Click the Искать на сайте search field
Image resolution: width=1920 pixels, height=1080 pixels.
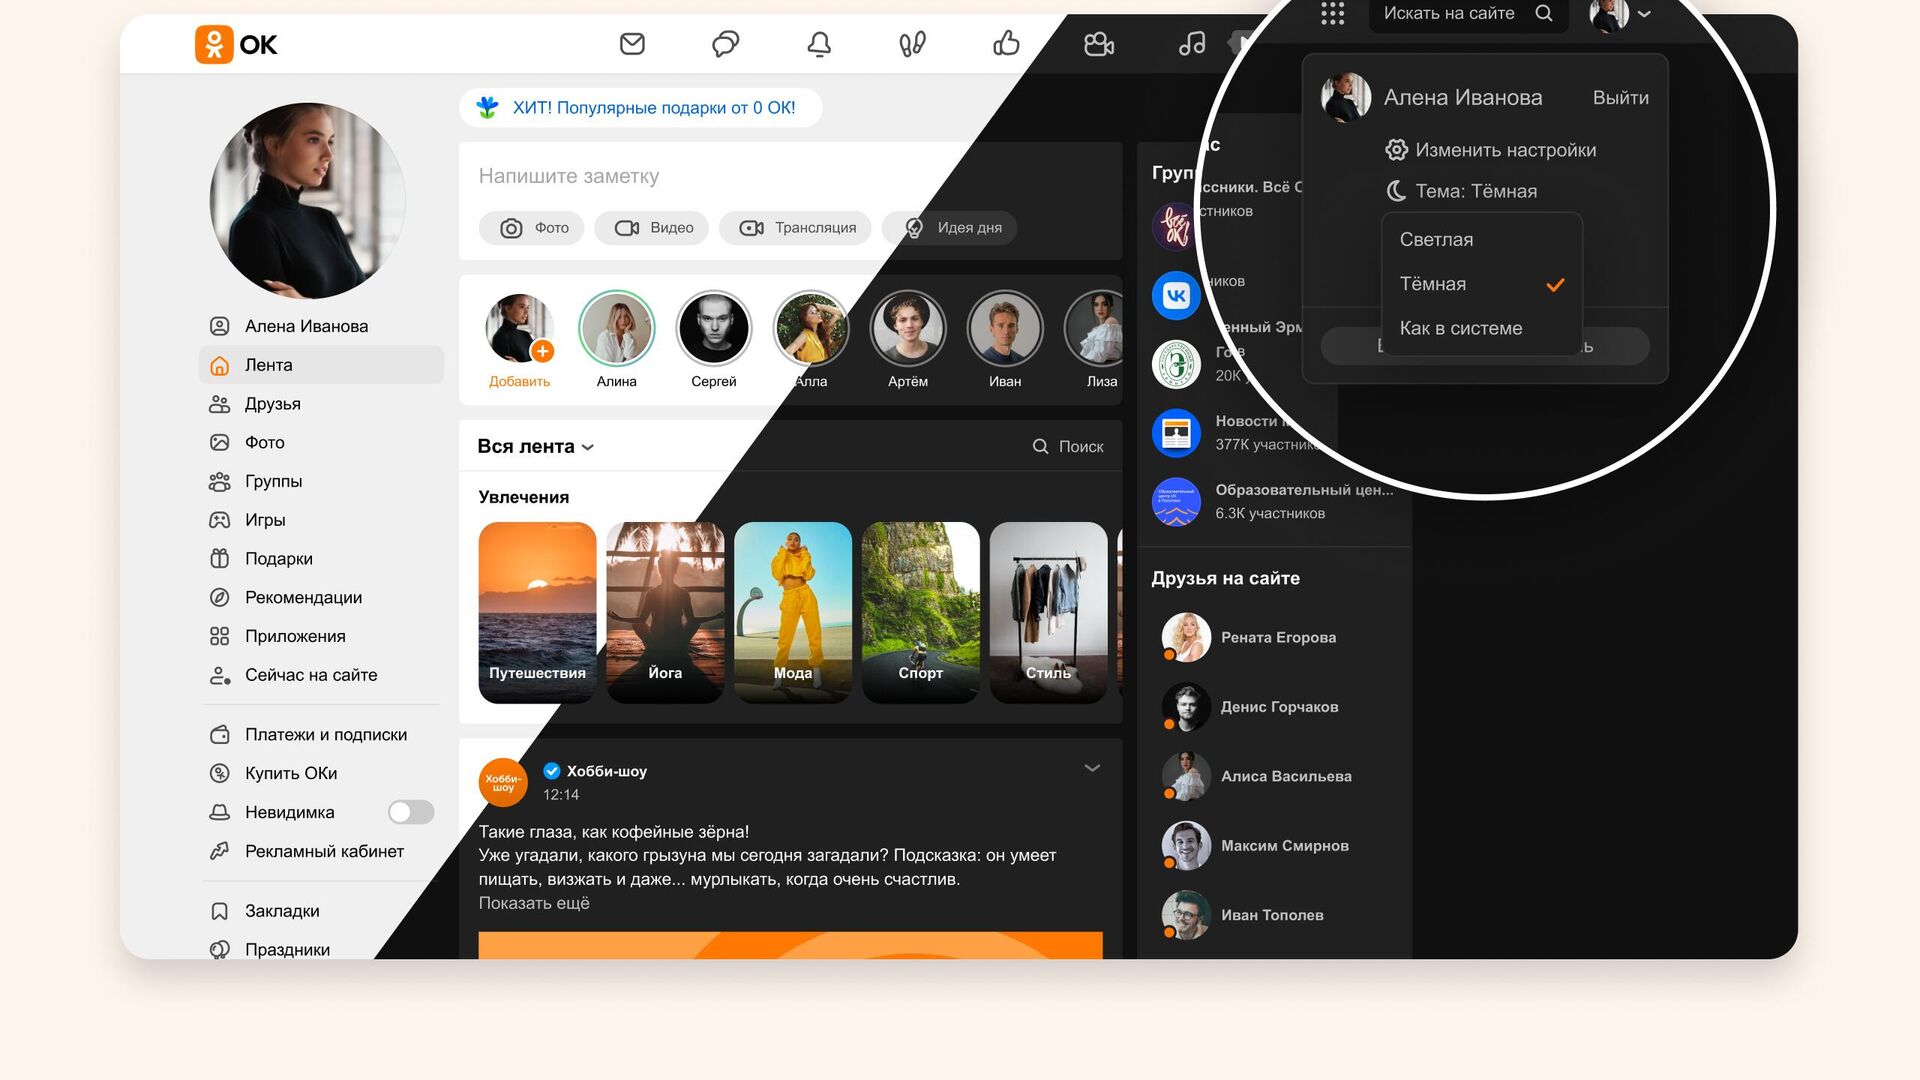pyautogui.click(x=1467, y=13)
